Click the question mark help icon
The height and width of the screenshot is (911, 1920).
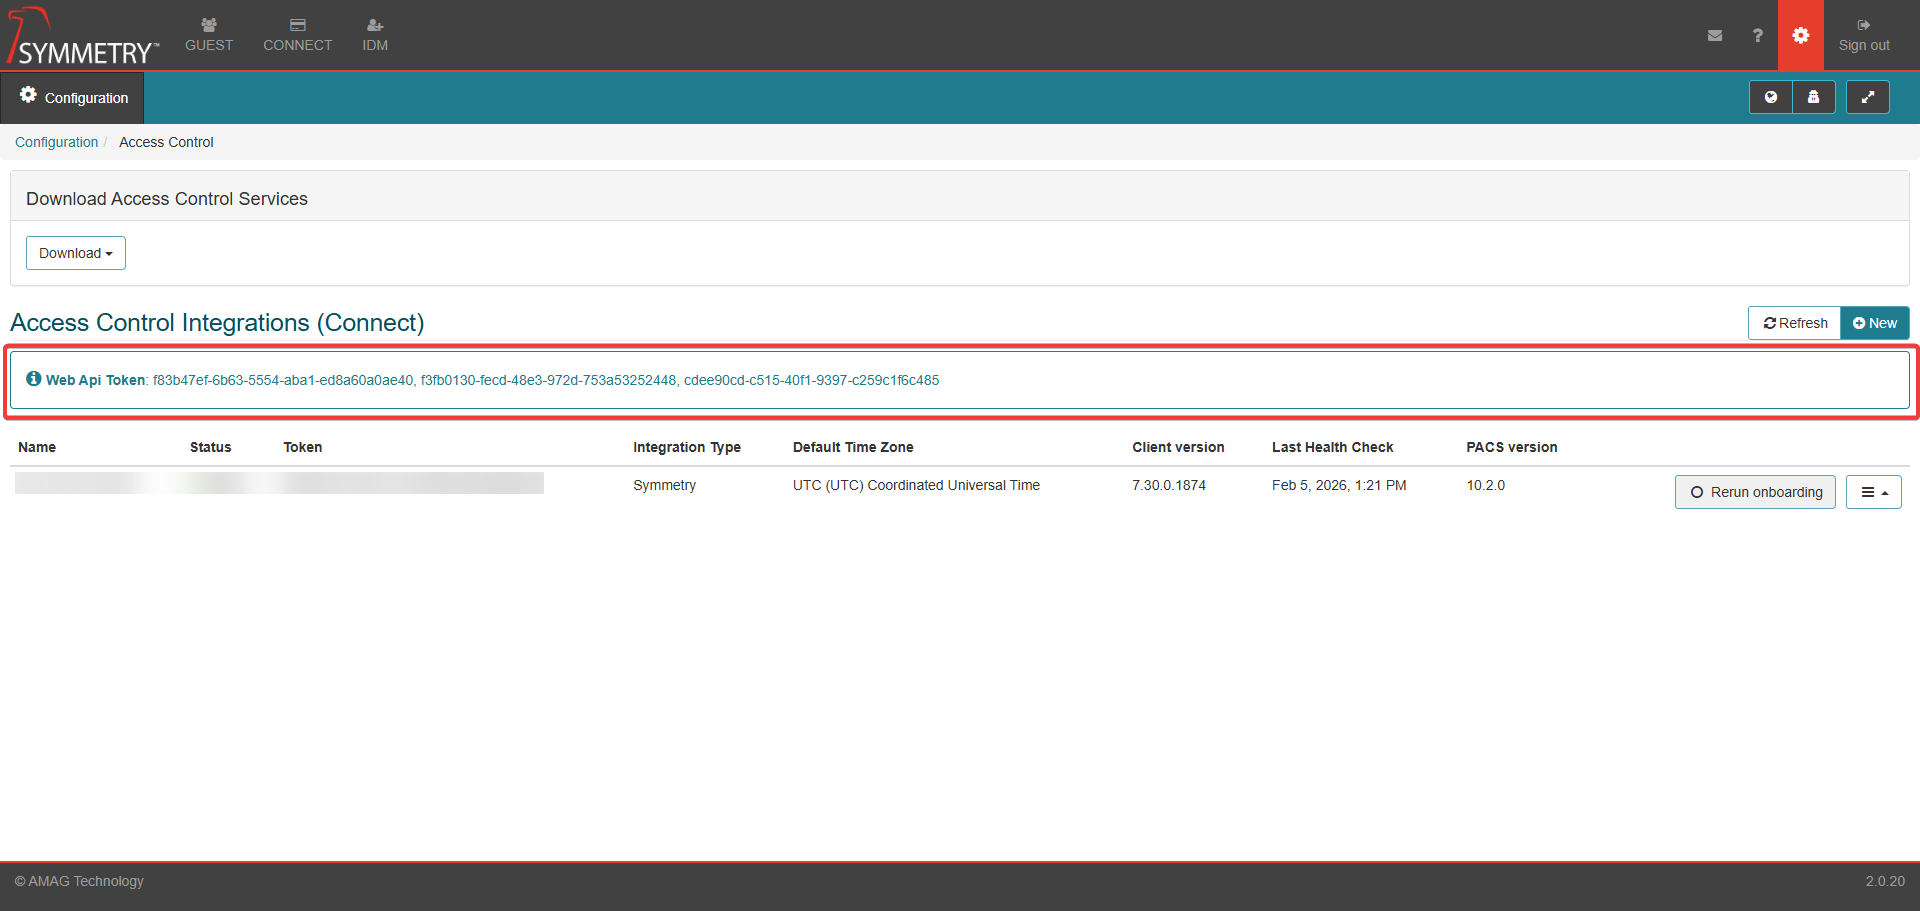[1757, 35]
